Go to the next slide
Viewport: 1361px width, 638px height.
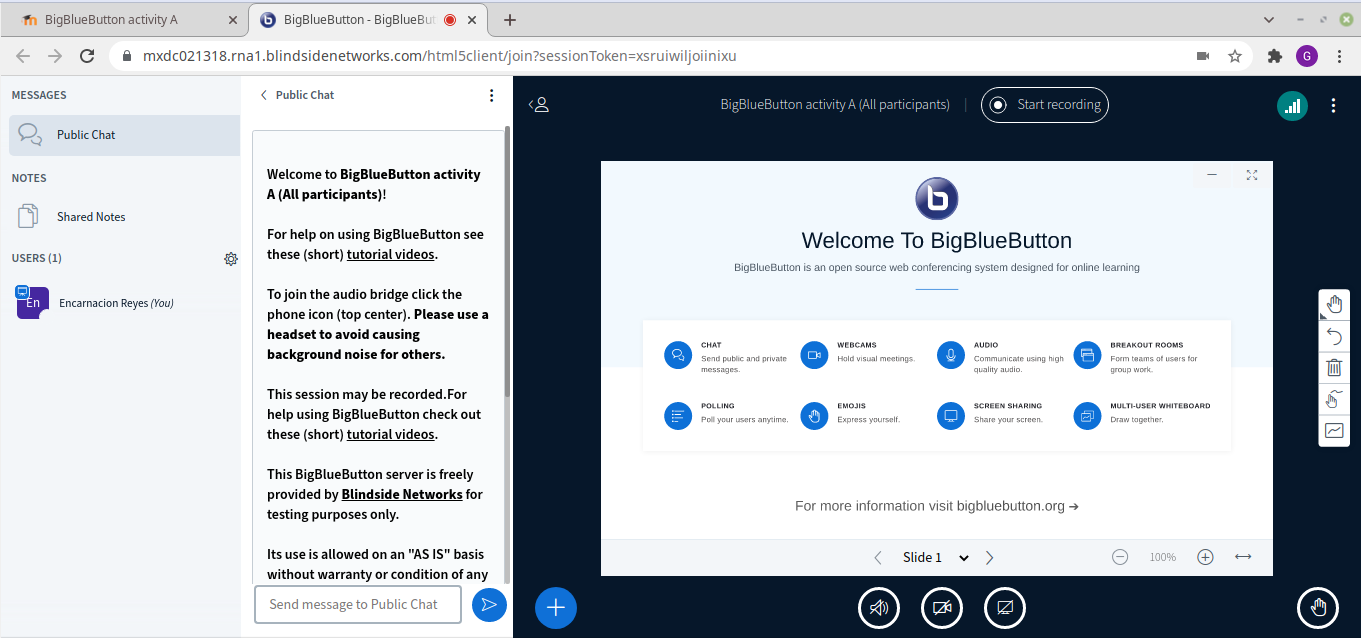coord(990,557)
